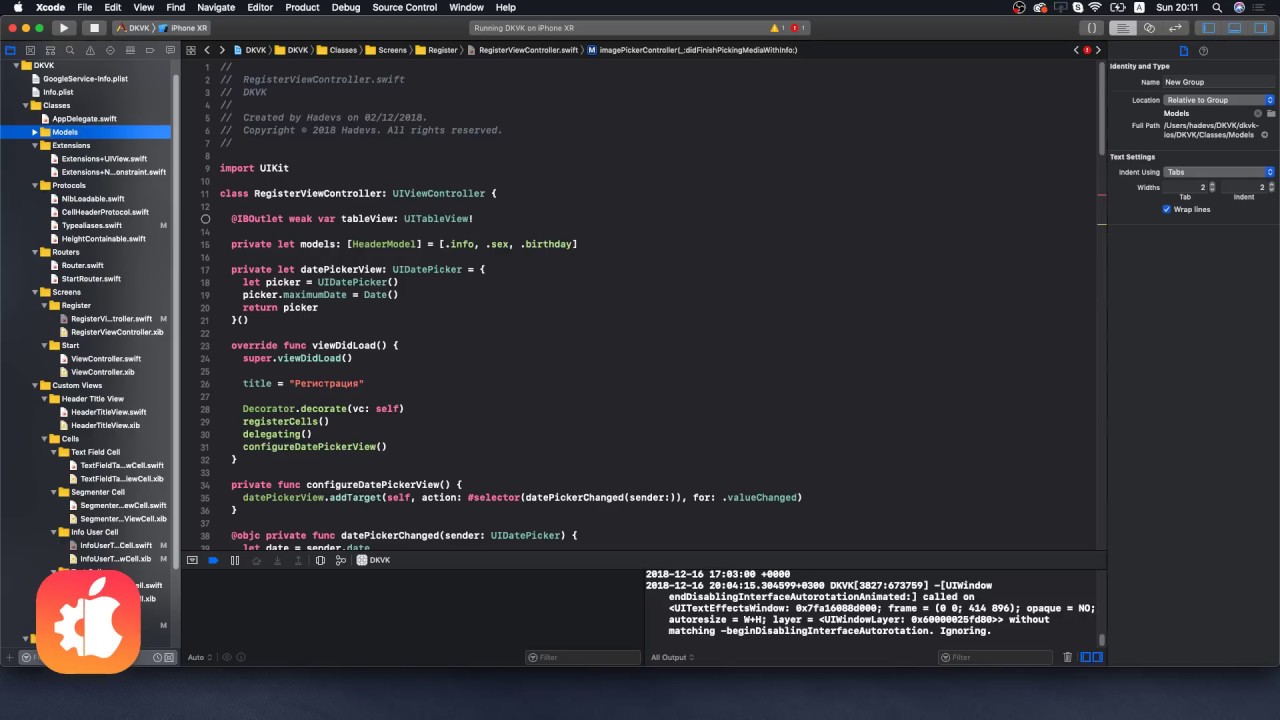Click the IBOutlet connection circle for tableView

tap(206, 218)
